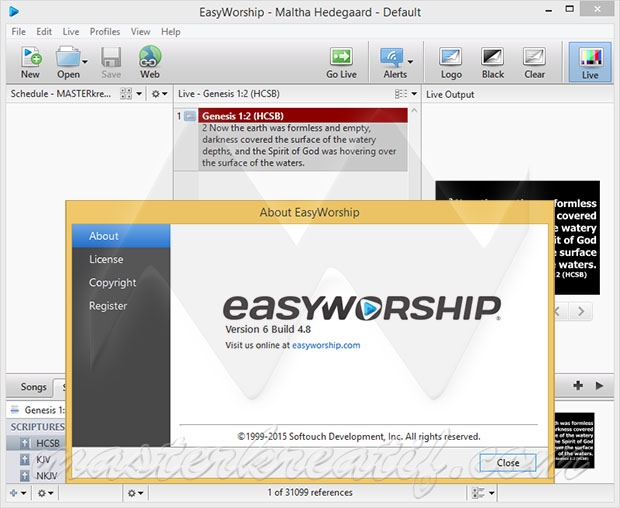Select the Songs resource tab
The image size is (620, 508).
pos(33,387)
